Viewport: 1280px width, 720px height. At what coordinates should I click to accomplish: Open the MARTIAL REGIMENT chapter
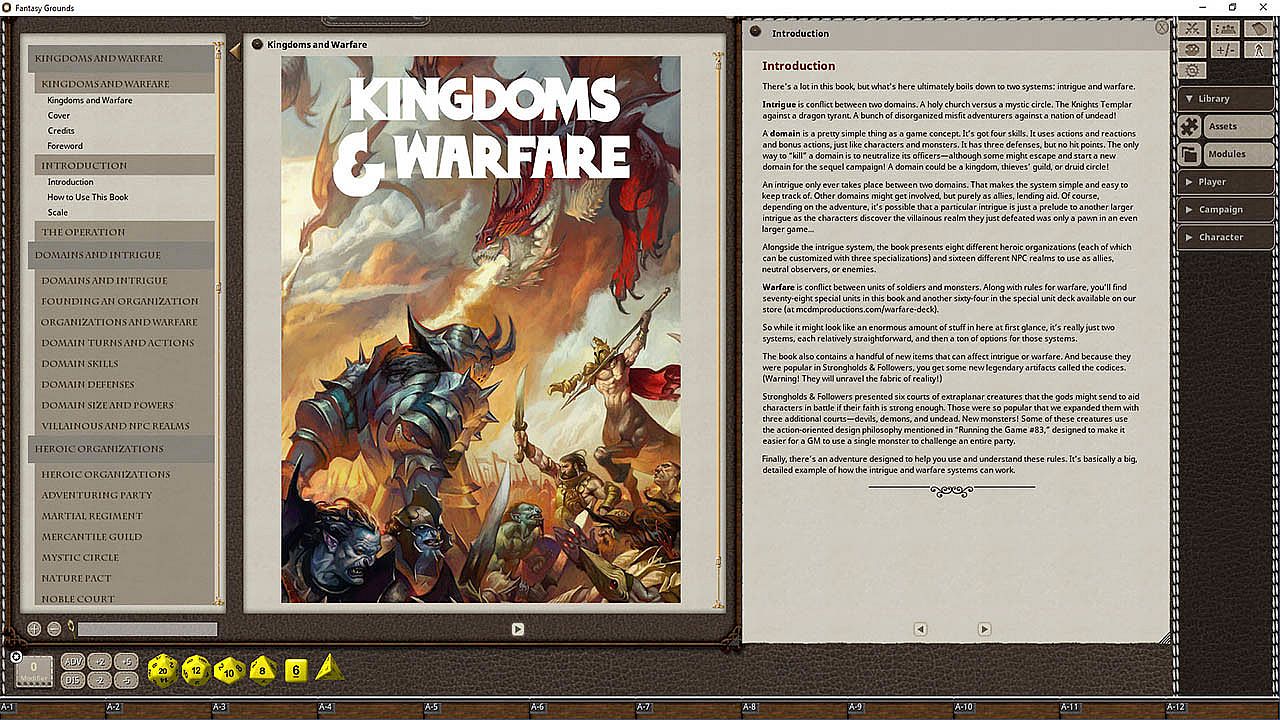[x=91, y=516]
